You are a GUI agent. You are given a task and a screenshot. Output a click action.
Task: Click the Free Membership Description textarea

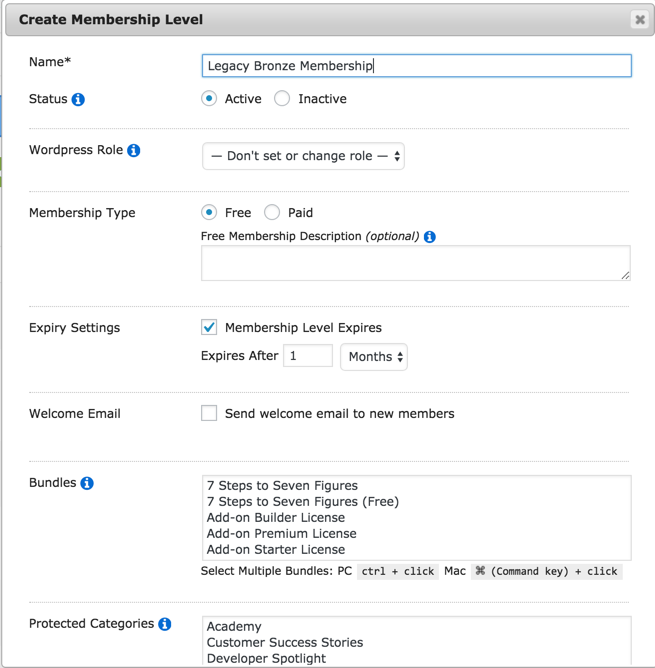coord(415,263)
